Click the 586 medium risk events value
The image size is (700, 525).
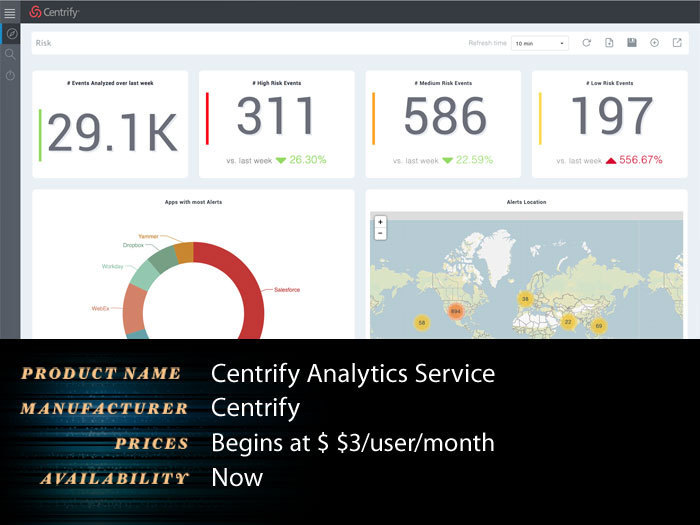click(x=445, y=116)
